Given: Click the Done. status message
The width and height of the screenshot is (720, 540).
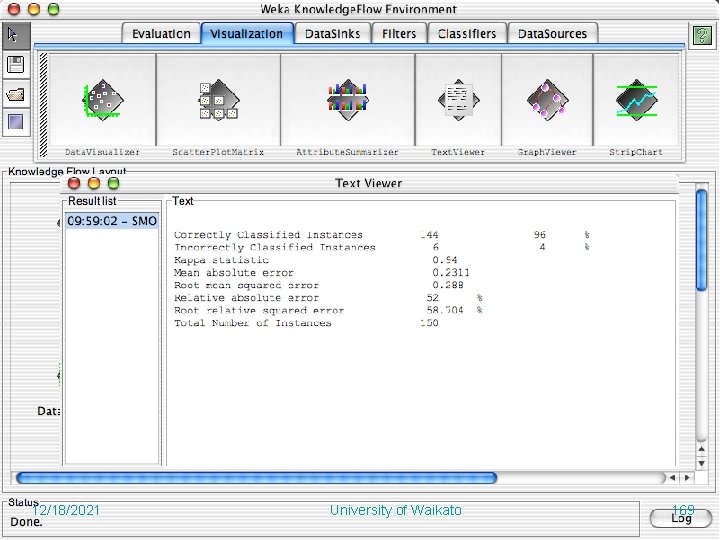Looking at the screenshot, I should click(26, 522).
